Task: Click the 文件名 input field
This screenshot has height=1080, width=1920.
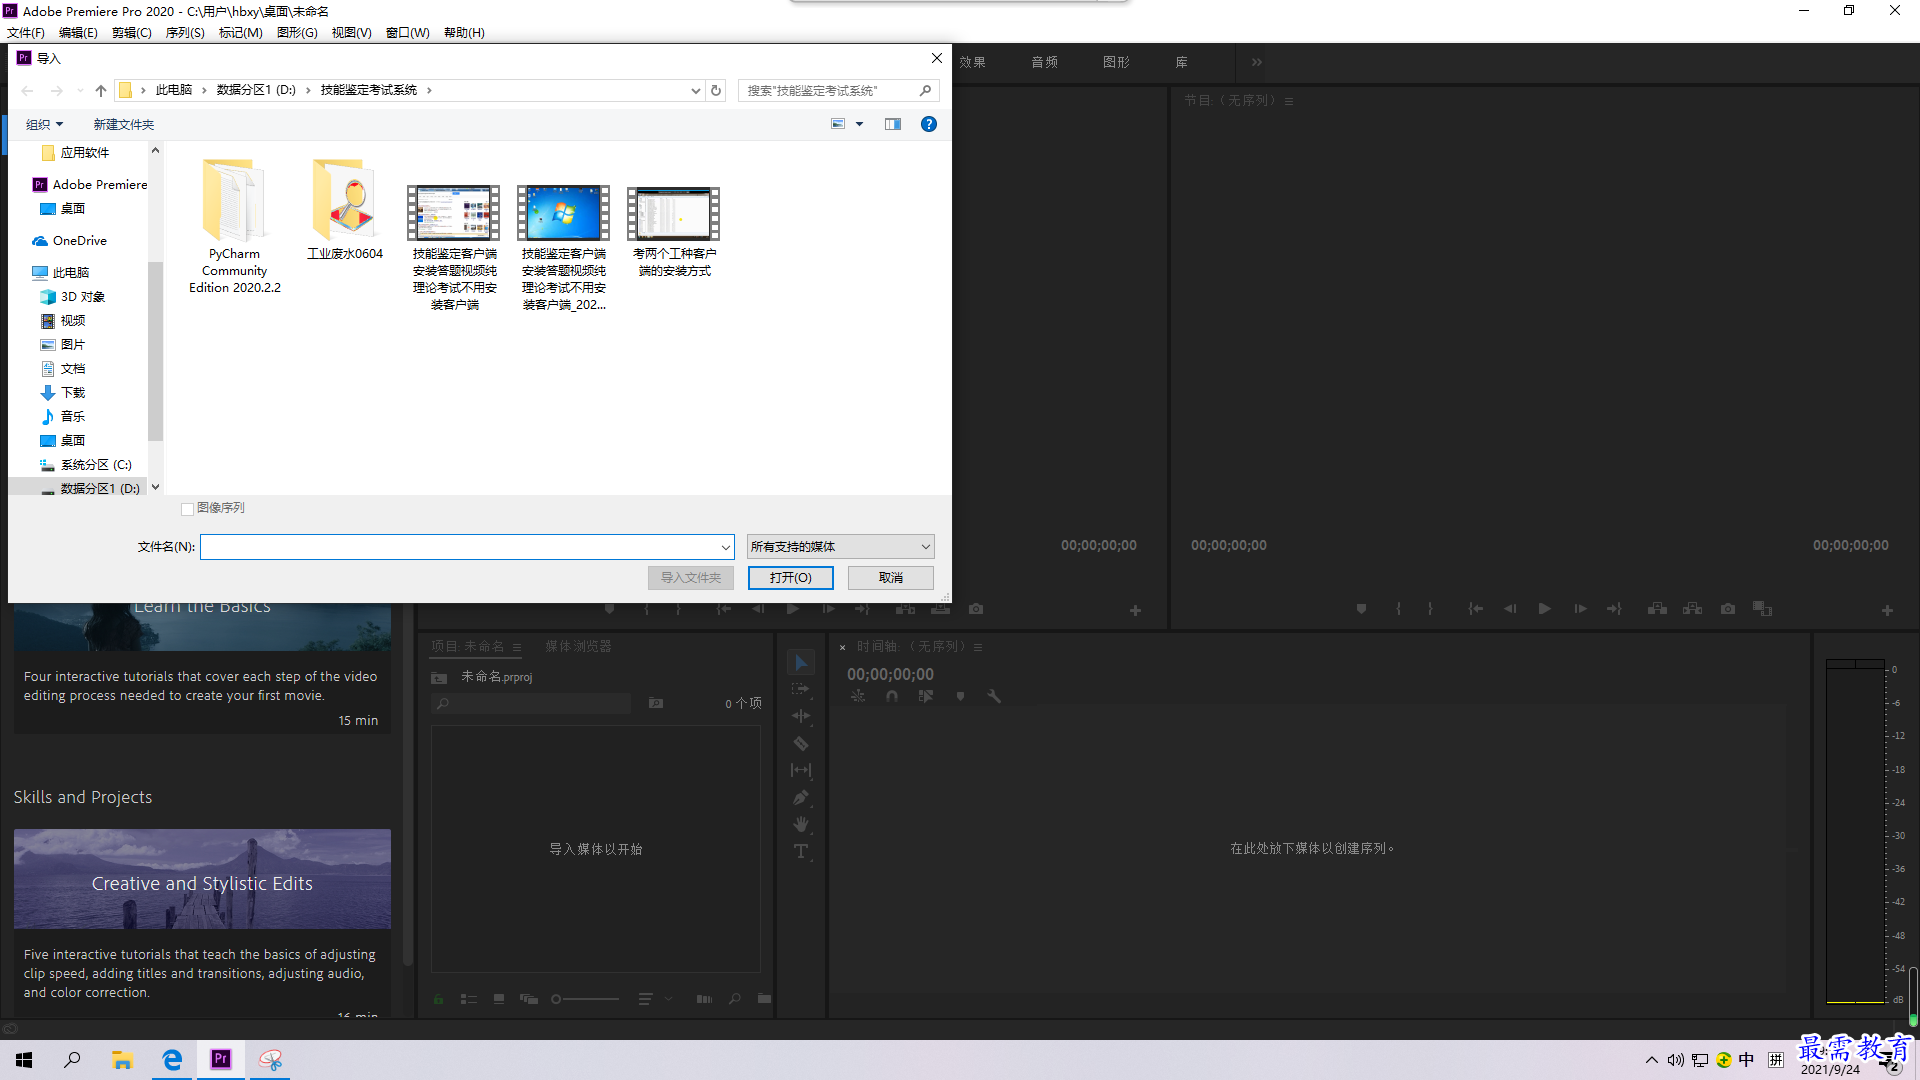Action: click(x=459, y=547)
